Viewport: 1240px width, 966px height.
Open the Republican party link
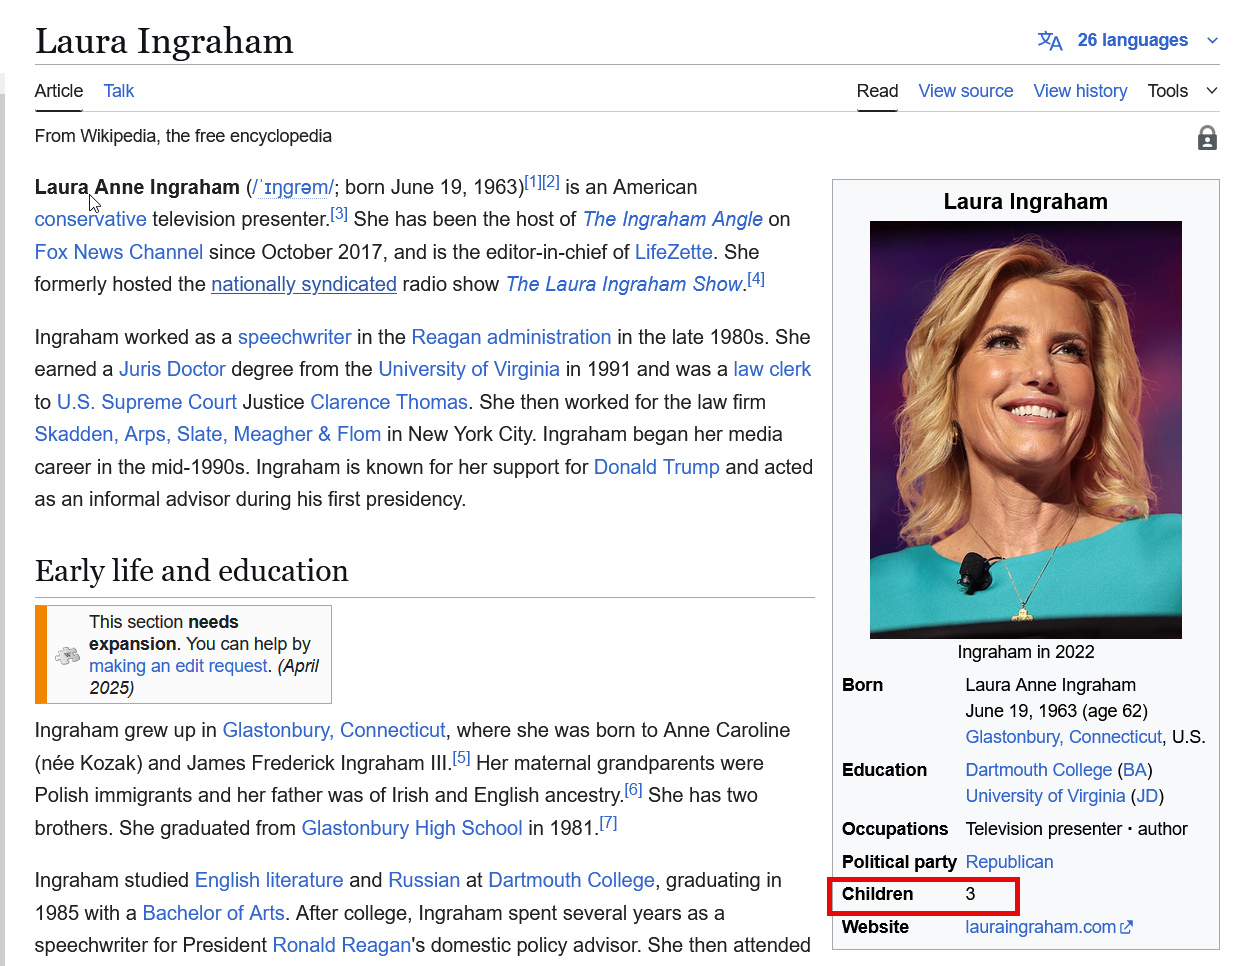[1009, 862]
